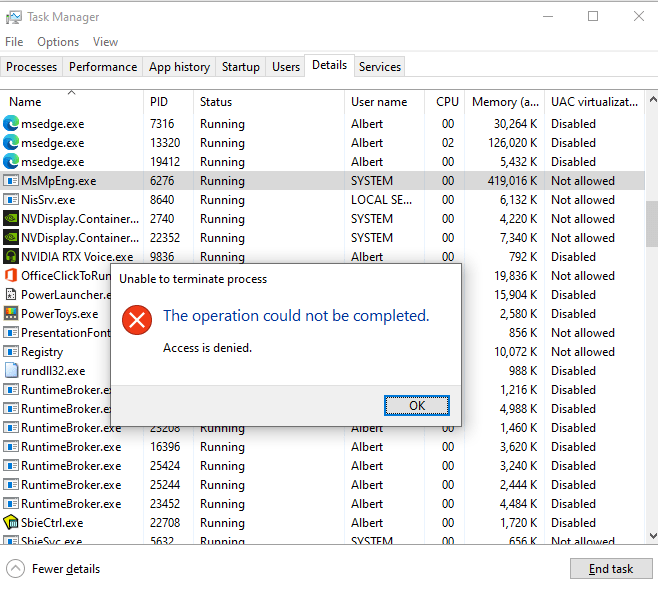The width and height of the screenshot is (658, 590).
Task: Open the Options menu
Action: click(x=58, y=42)
